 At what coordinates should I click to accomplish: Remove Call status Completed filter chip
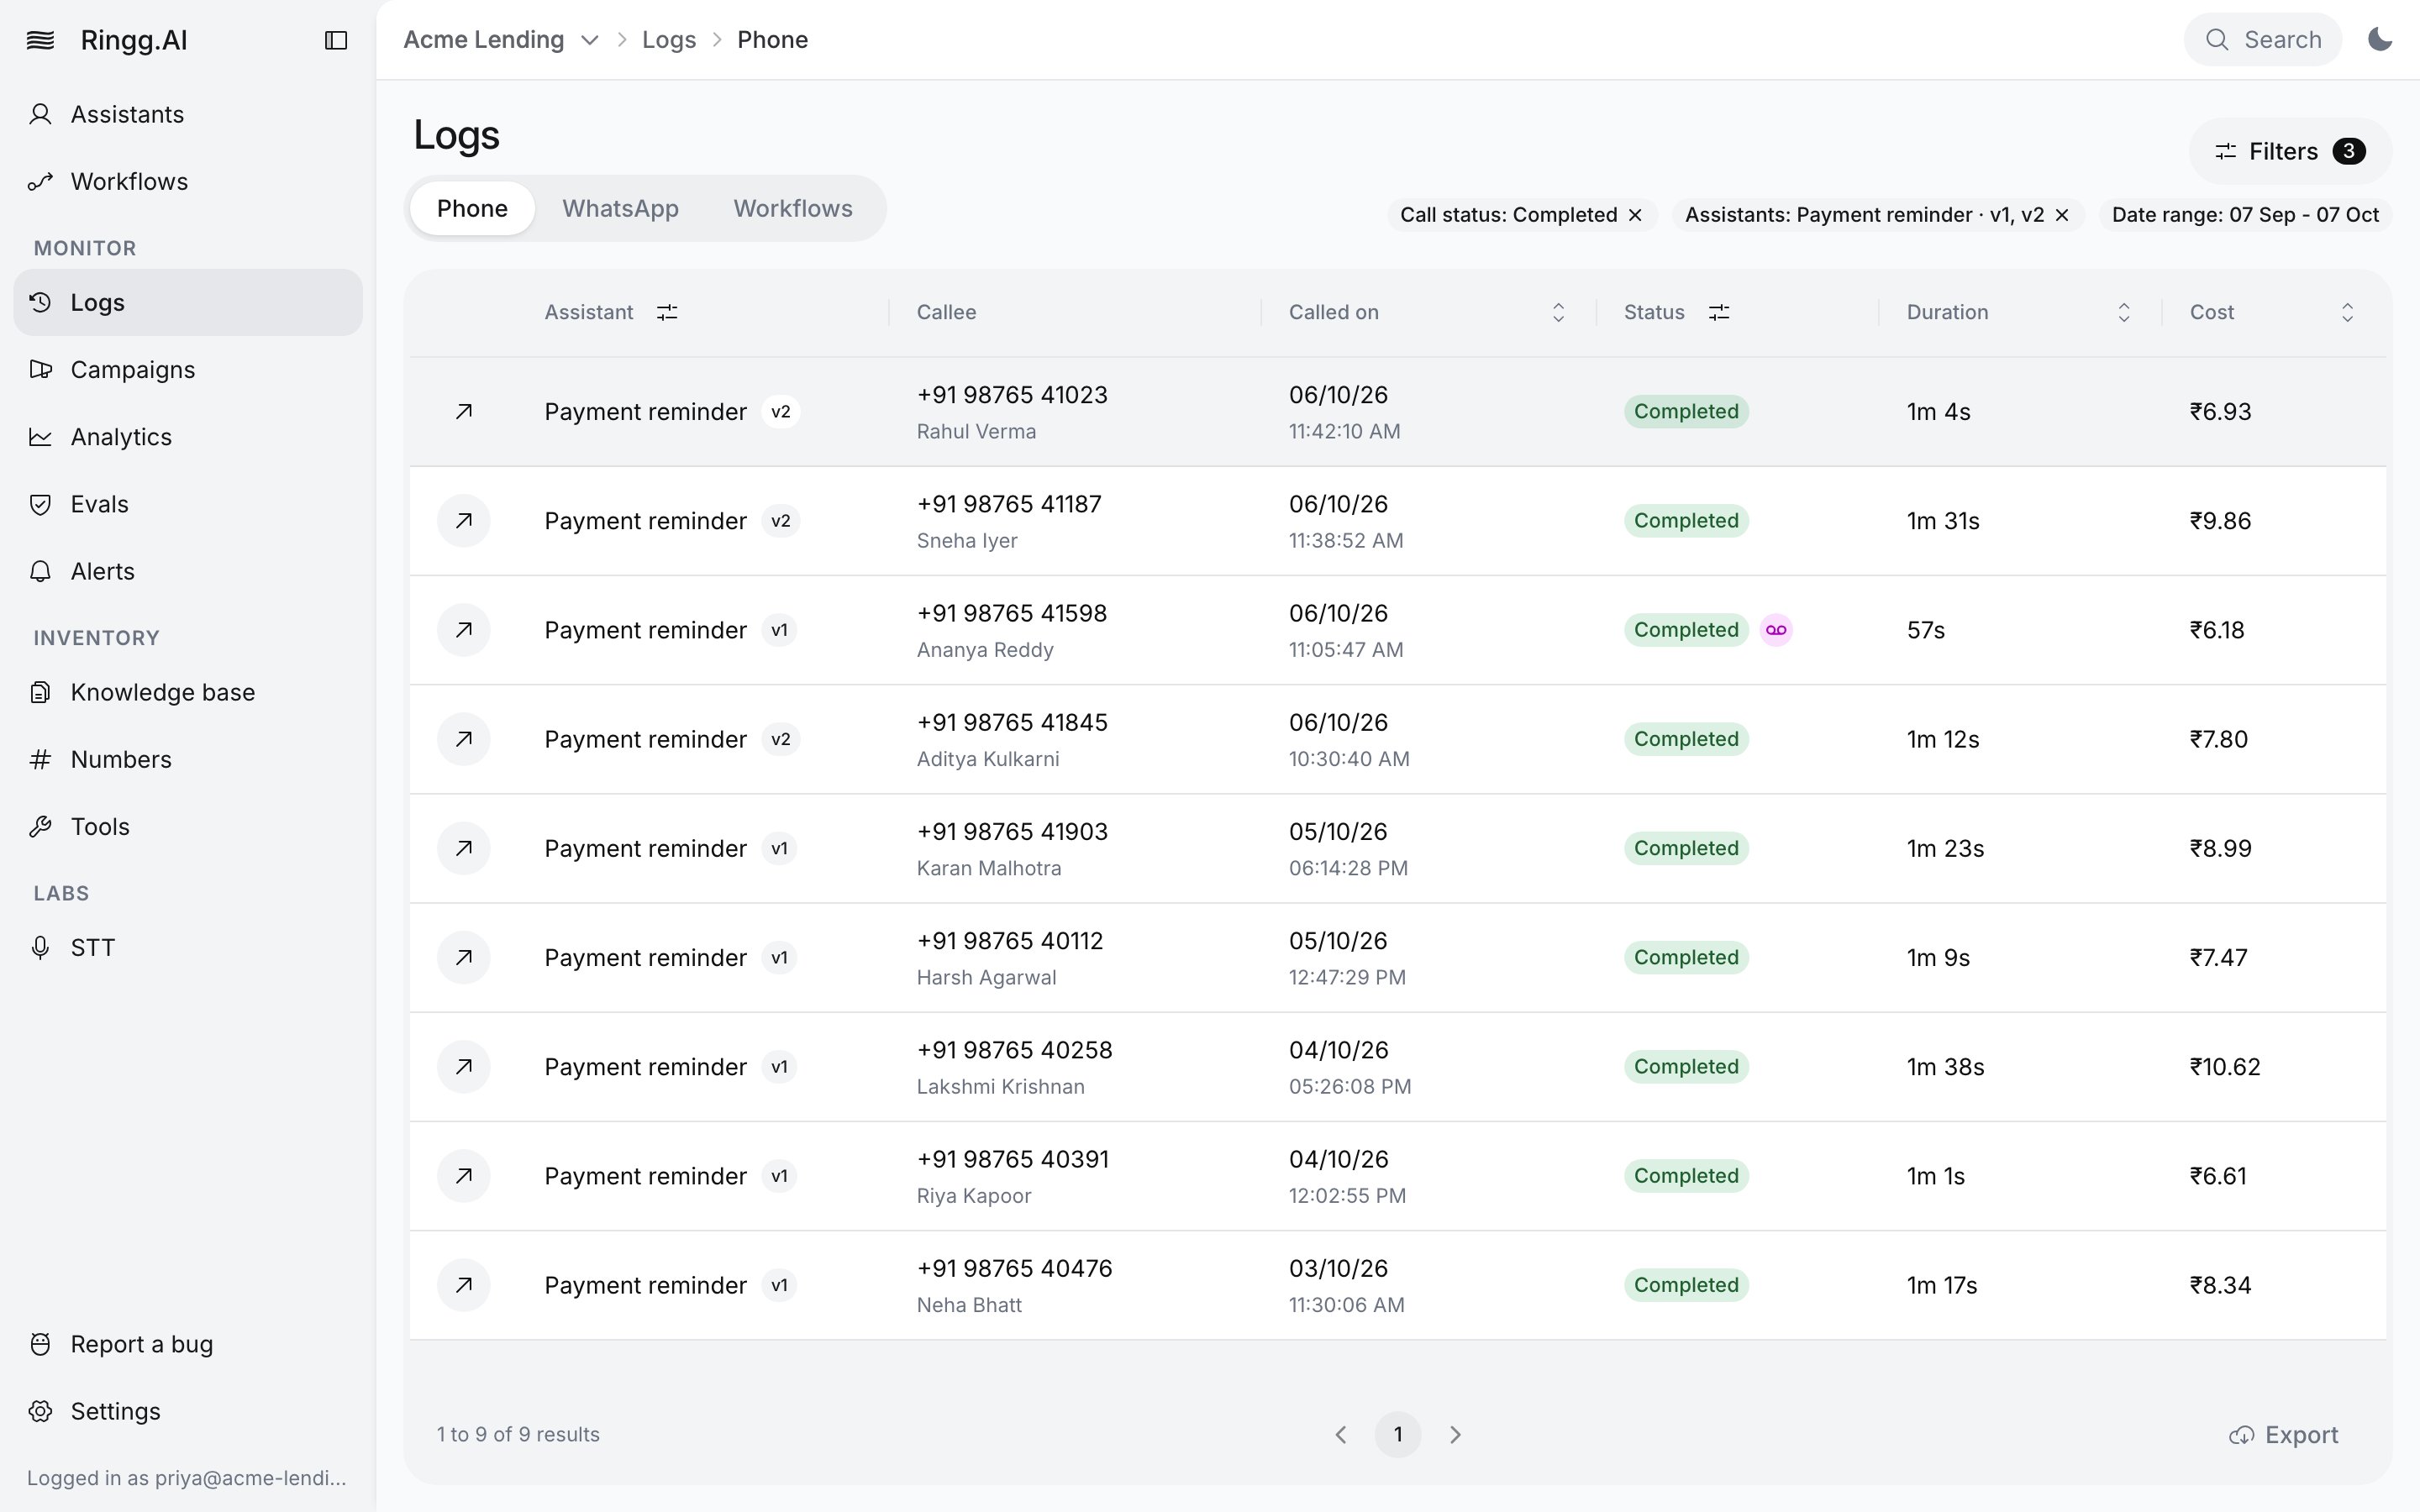[1636, 215]
